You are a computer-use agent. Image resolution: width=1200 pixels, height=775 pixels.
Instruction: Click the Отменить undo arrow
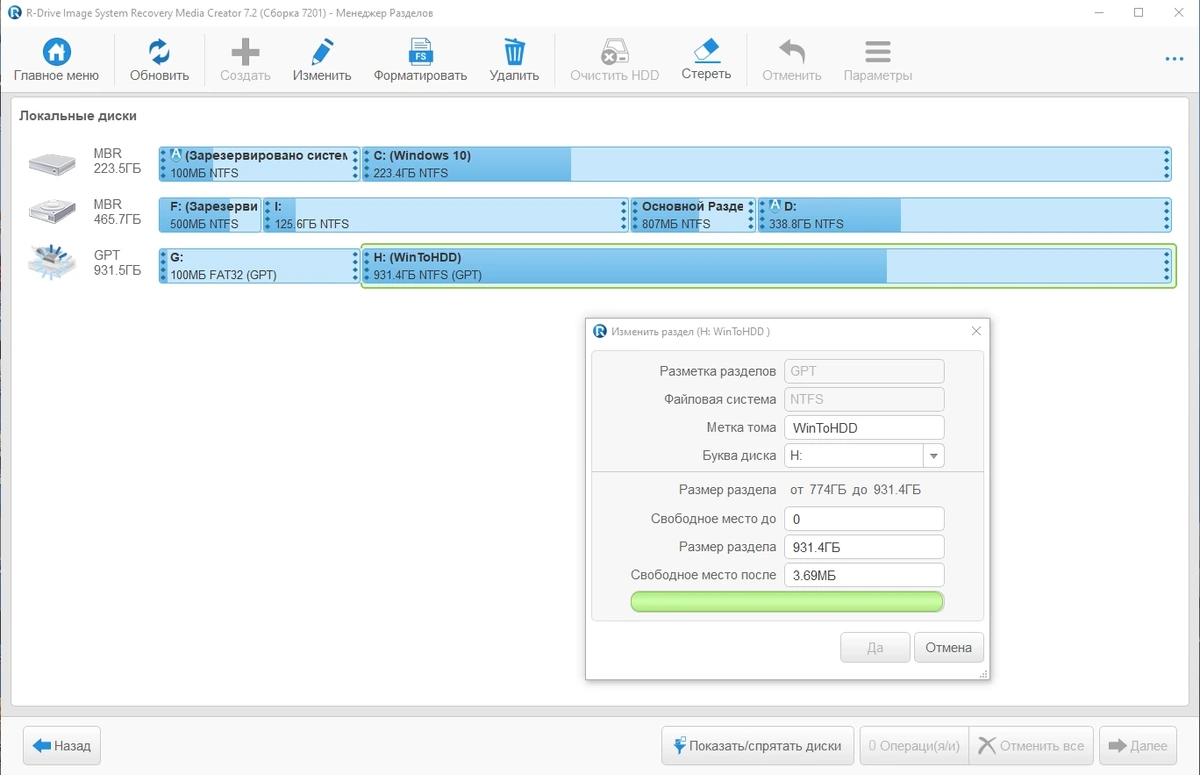[x=792, y=52]
